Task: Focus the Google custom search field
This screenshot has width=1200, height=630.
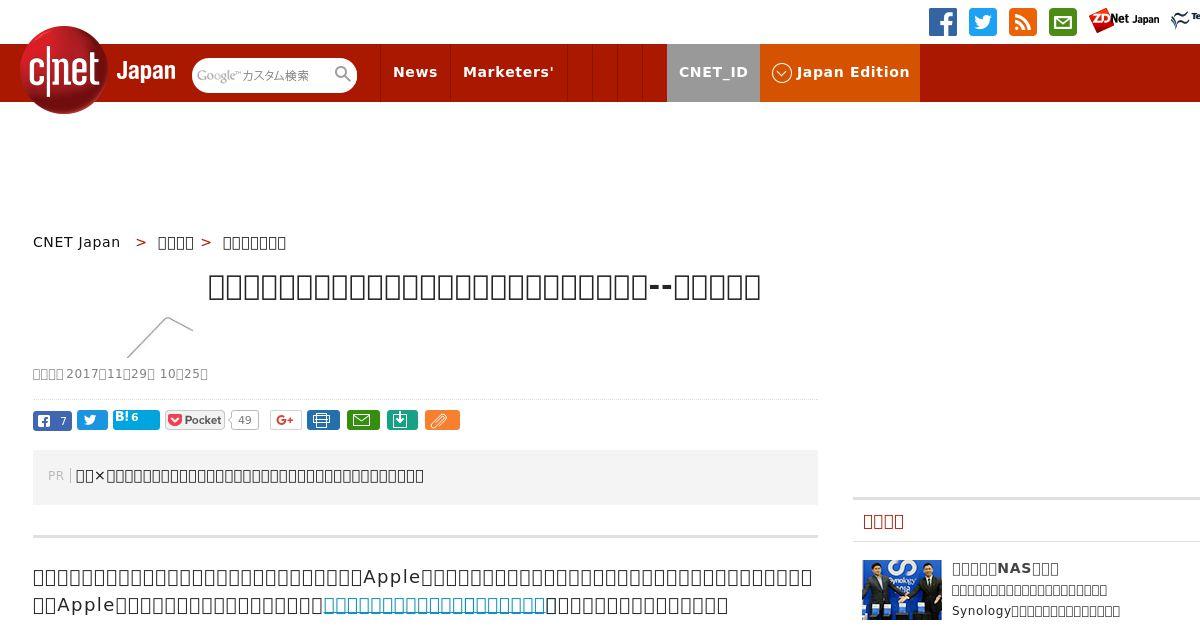Action: [x=261, y=75]
